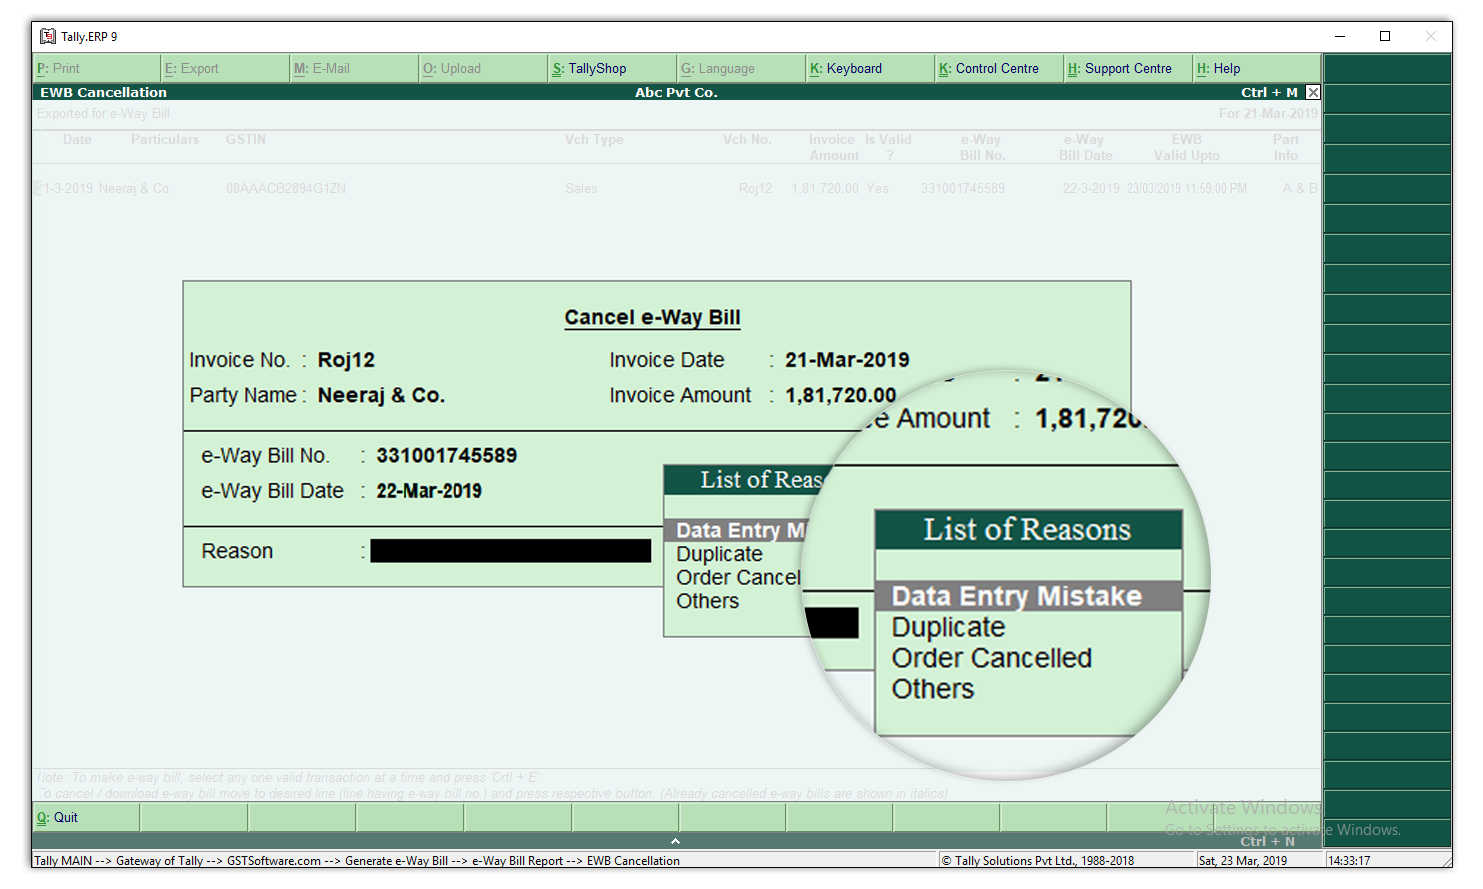Viewport: 1483px width, 889px height.
Task: Click Invoice Amount value 1,81,720.00
Action: (x=840, y=395)
